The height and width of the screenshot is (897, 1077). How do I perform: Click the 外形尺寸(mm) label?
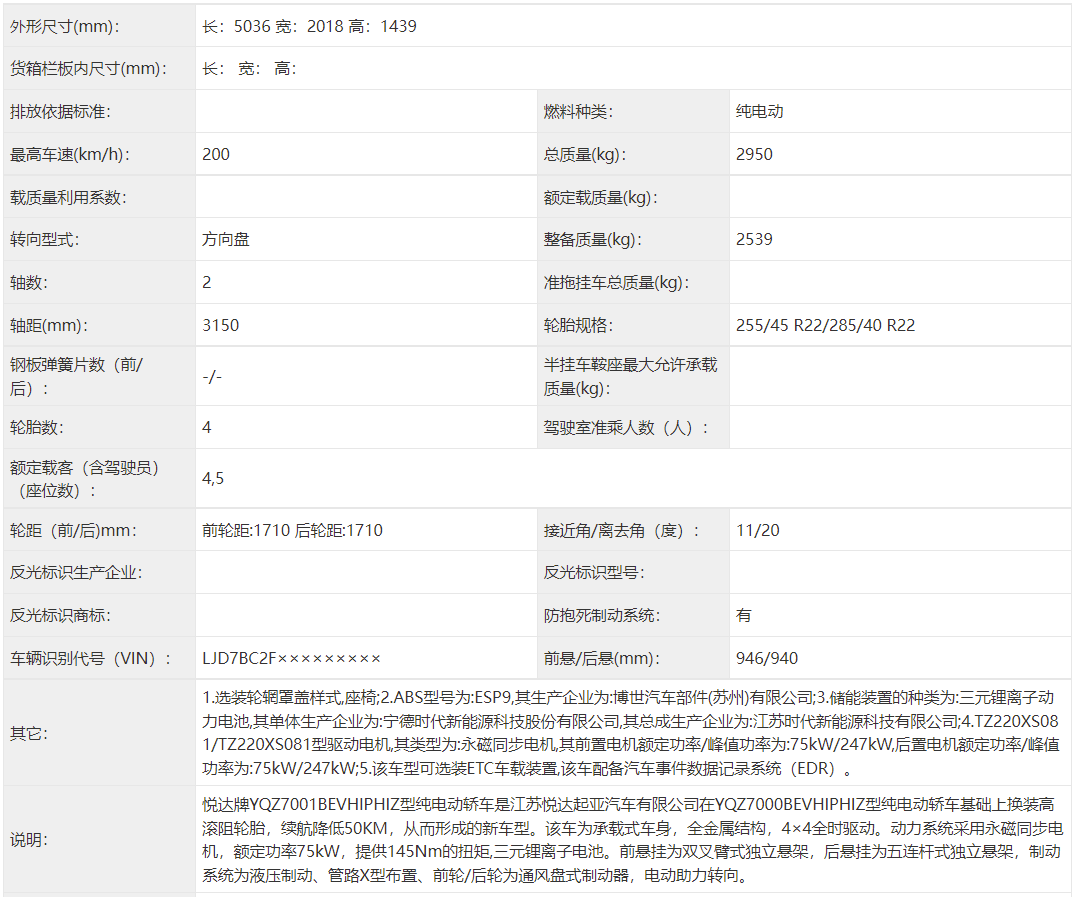point(65,27)
